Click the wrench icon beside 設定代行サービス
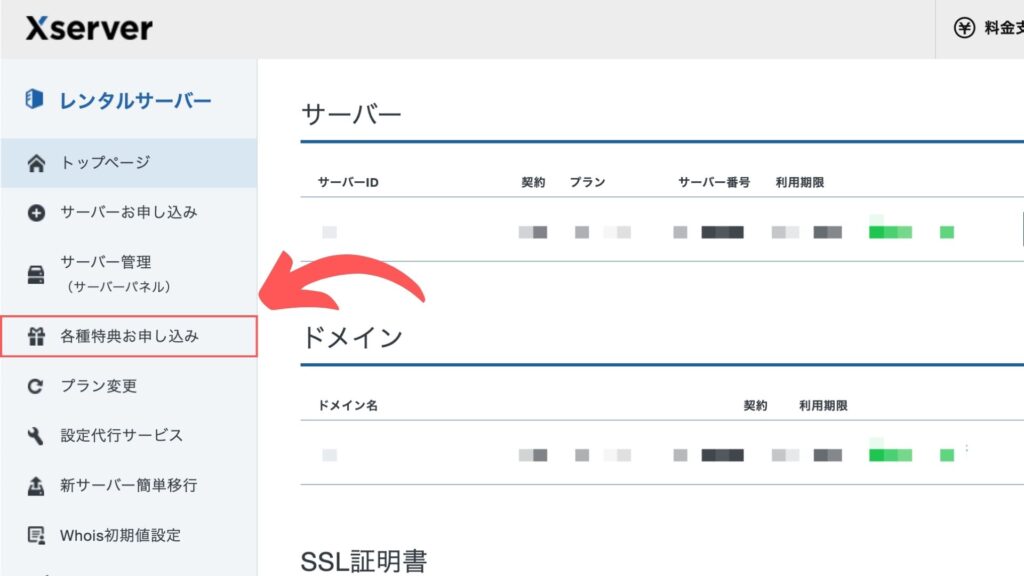1024x576 pixels. coord(35,436)
